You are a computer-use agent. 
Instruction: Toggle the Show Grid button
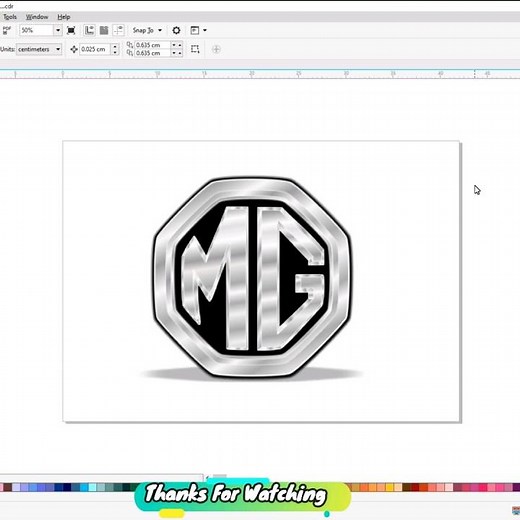104,30
